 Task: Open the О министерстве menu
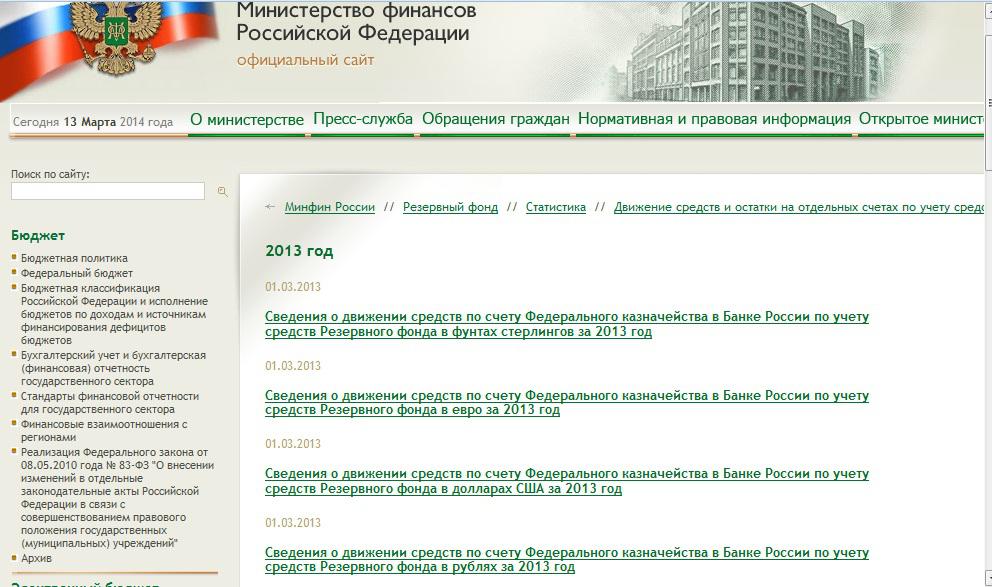point(247,120)
